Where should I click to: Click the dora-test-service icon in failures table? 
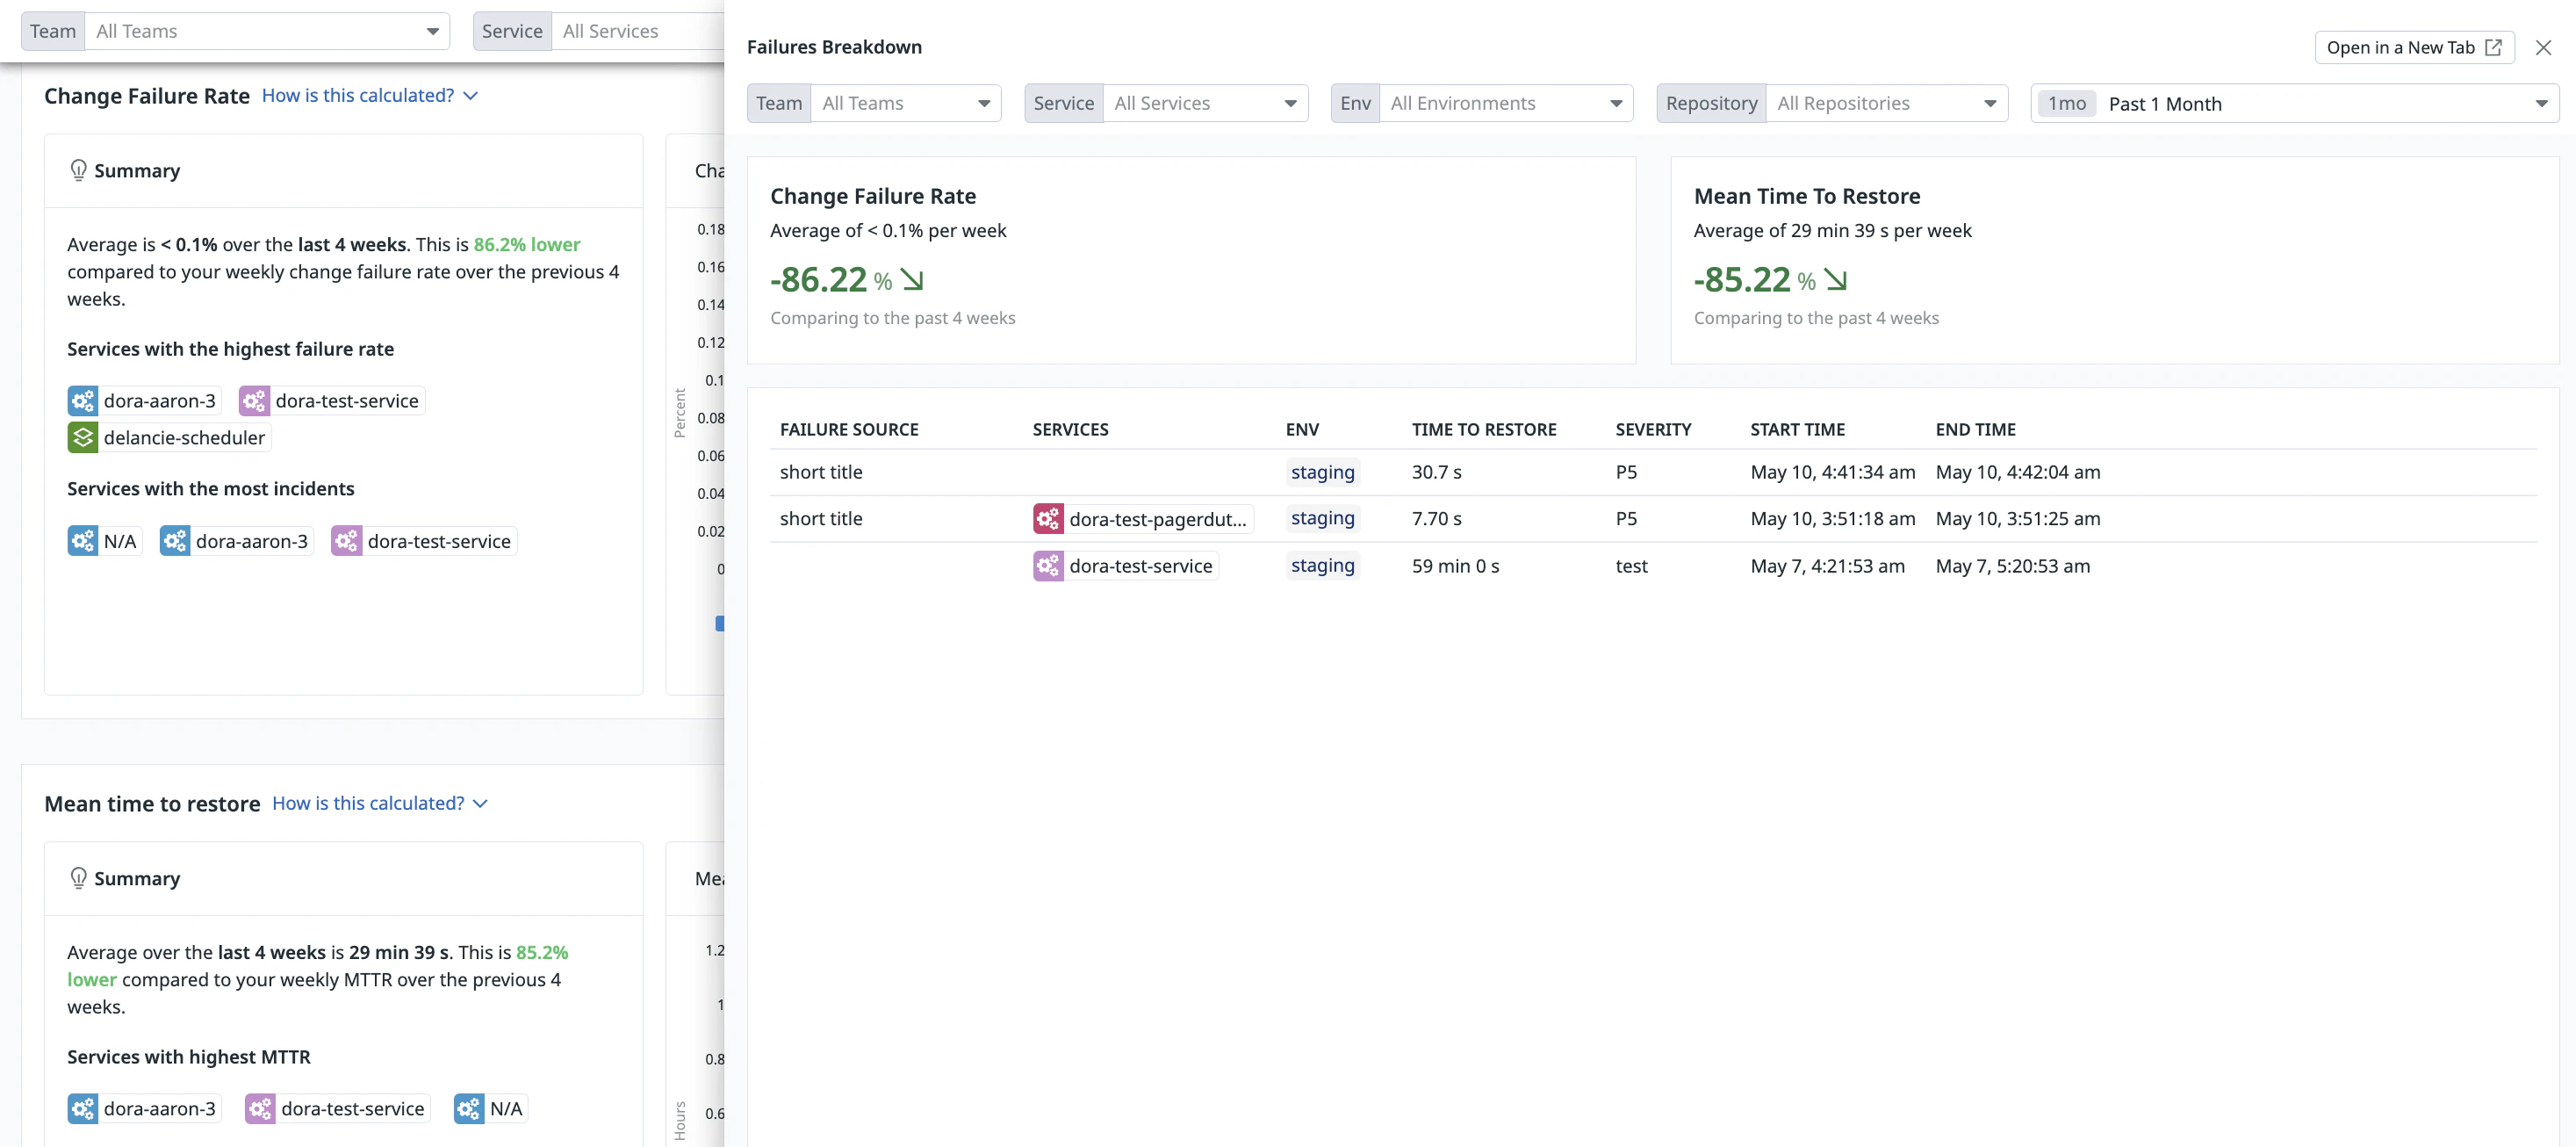[x=1048, y=566]
